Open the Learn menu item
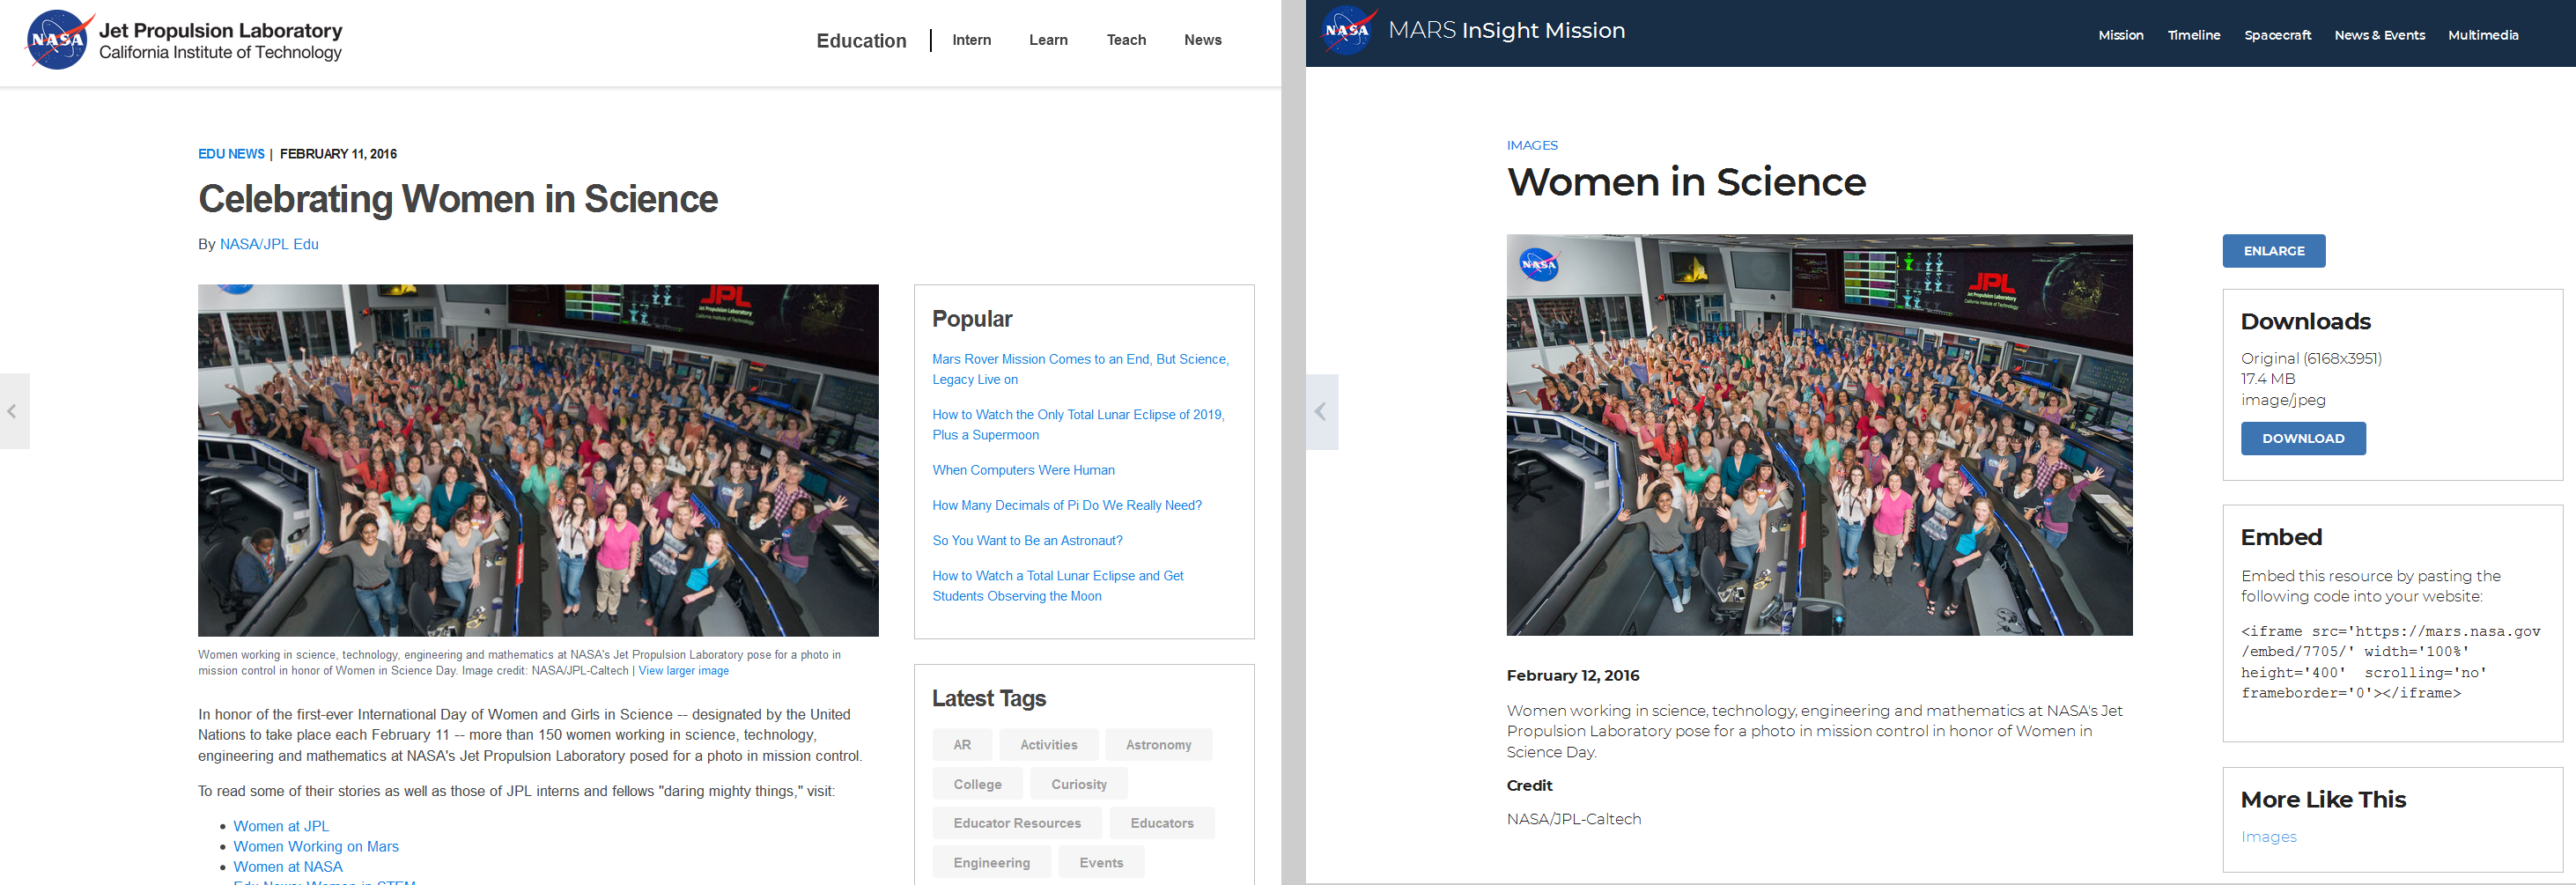The height and width of the screenshot is (885, 2576). pyautogui.click(x=1048, y=40)
